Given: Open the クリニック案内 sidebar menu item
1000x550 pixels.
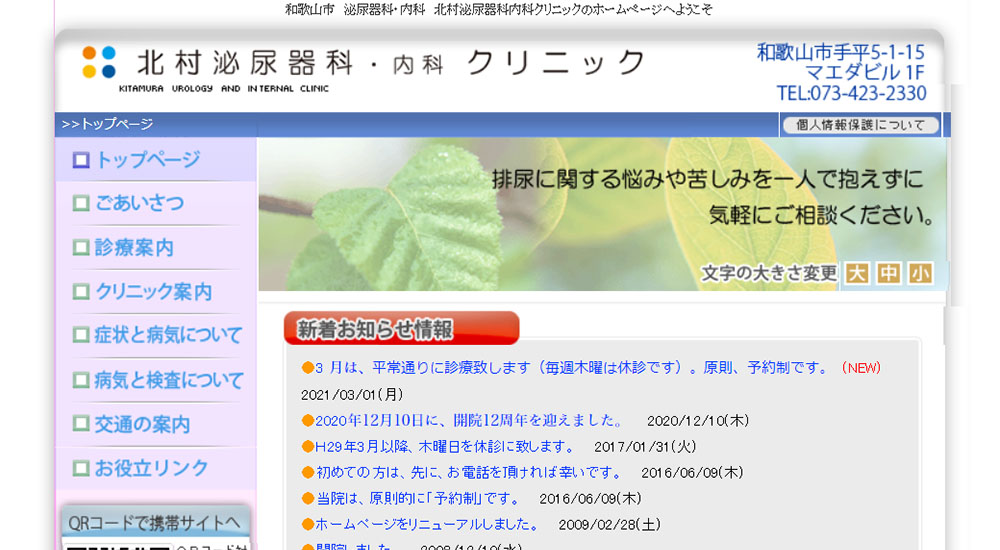Looking at the screenshot, I should (156, 292).
